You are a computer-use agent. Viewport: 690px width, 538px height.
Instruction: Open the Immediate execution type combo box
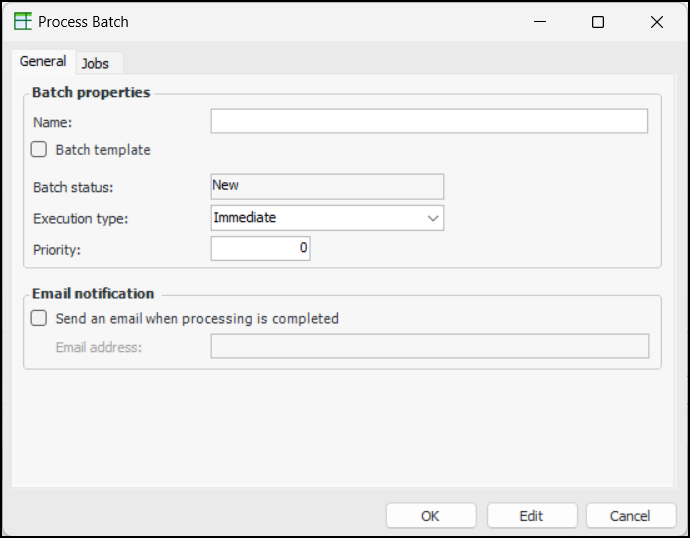pos(317,218)
